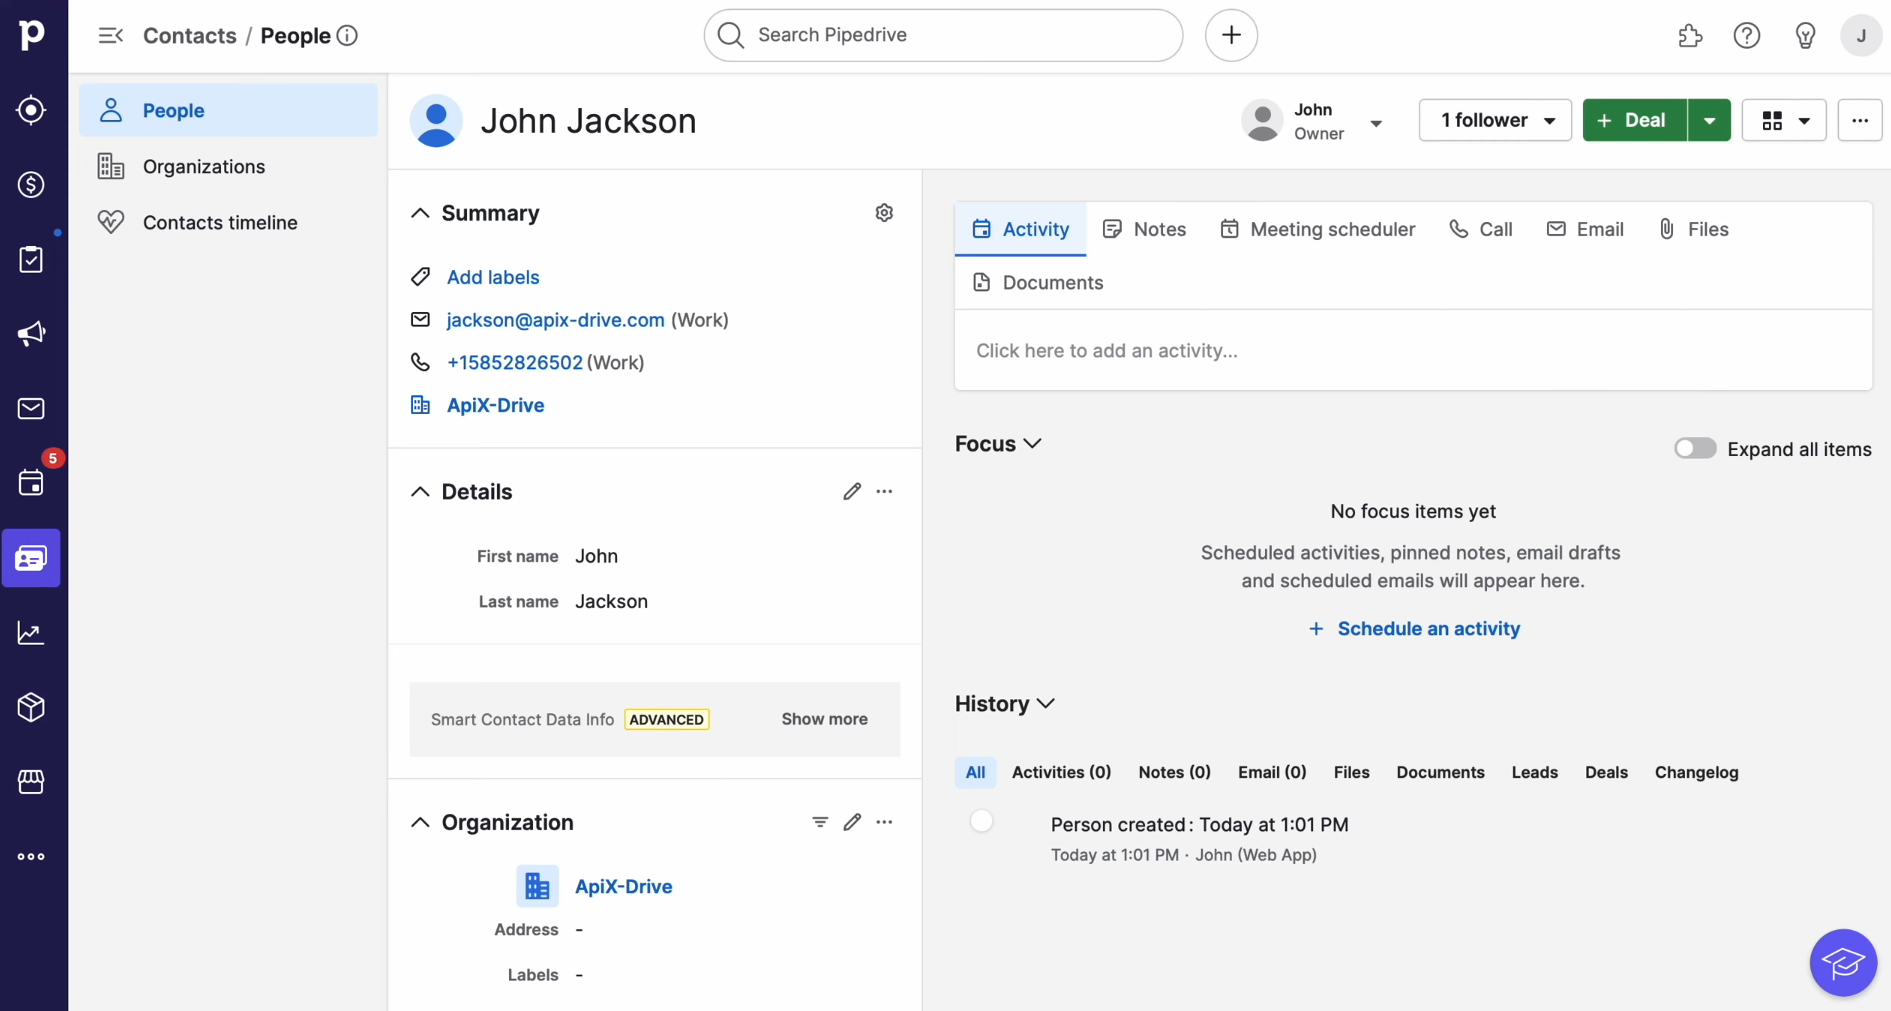Open the owner dropdown beside John
The height and width of the screenshot is (1011, 1891).
point(1378,123)
